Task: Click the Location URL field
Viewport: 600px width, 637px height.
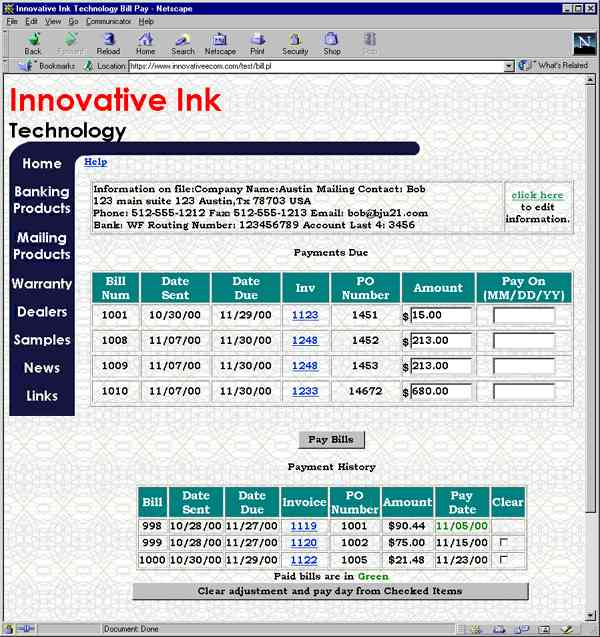Action: tap(316, 66)
